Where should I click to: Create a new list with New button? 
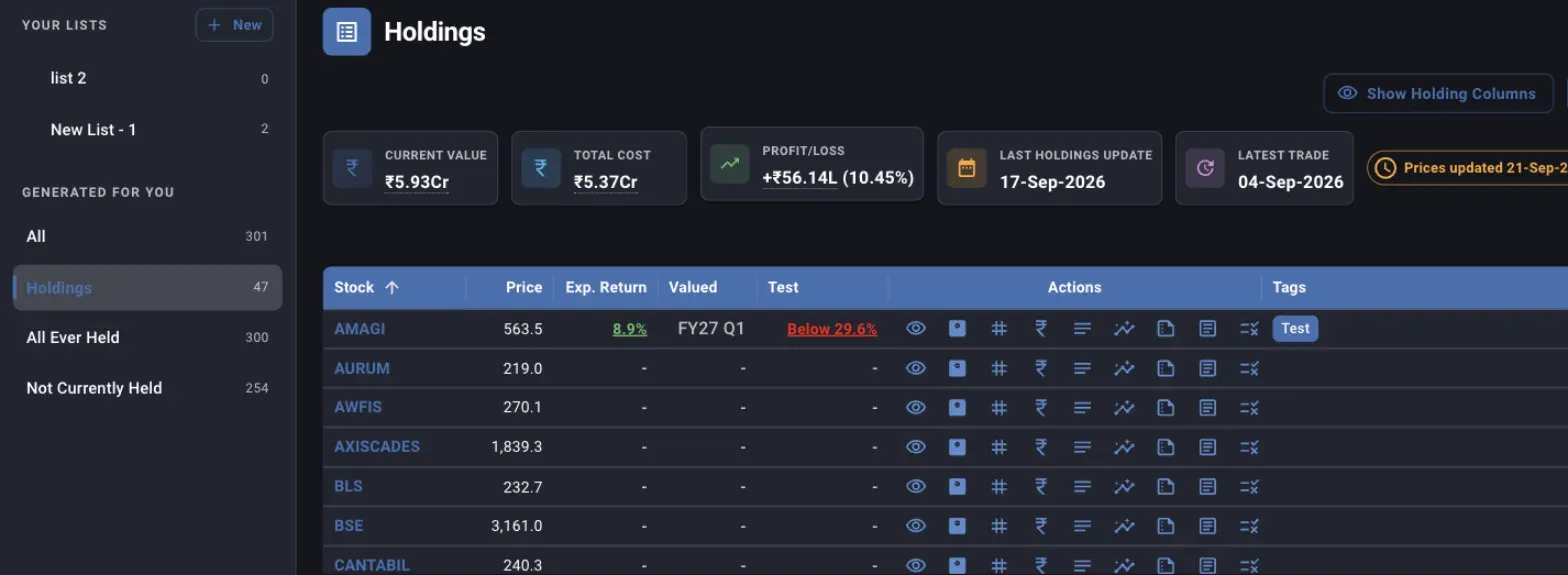point(234,25)
